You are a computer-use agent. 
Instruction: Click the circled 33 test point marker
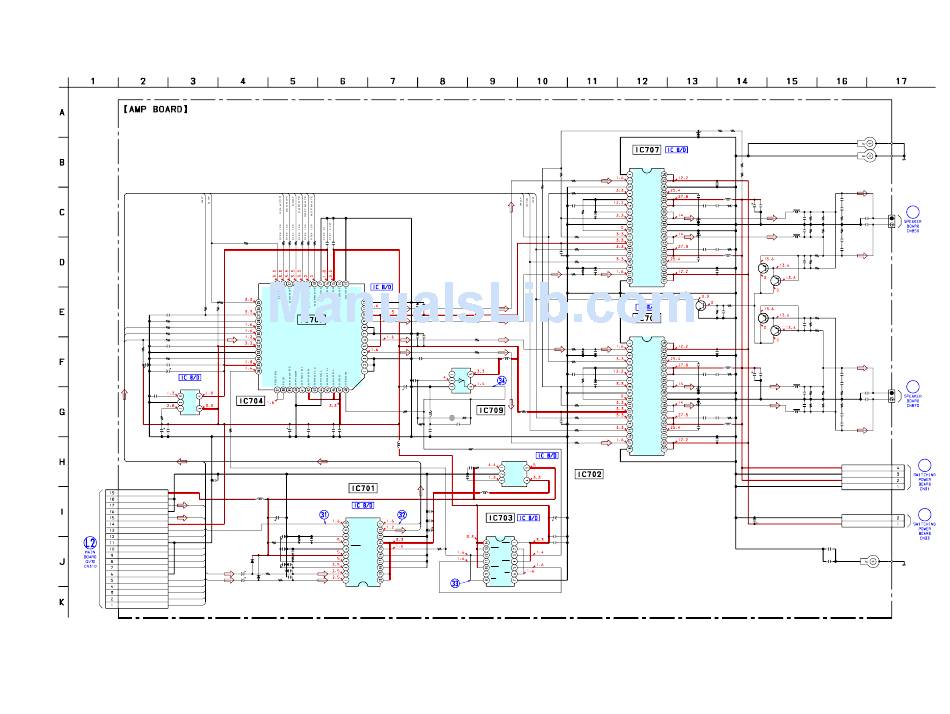pos(455,583)
